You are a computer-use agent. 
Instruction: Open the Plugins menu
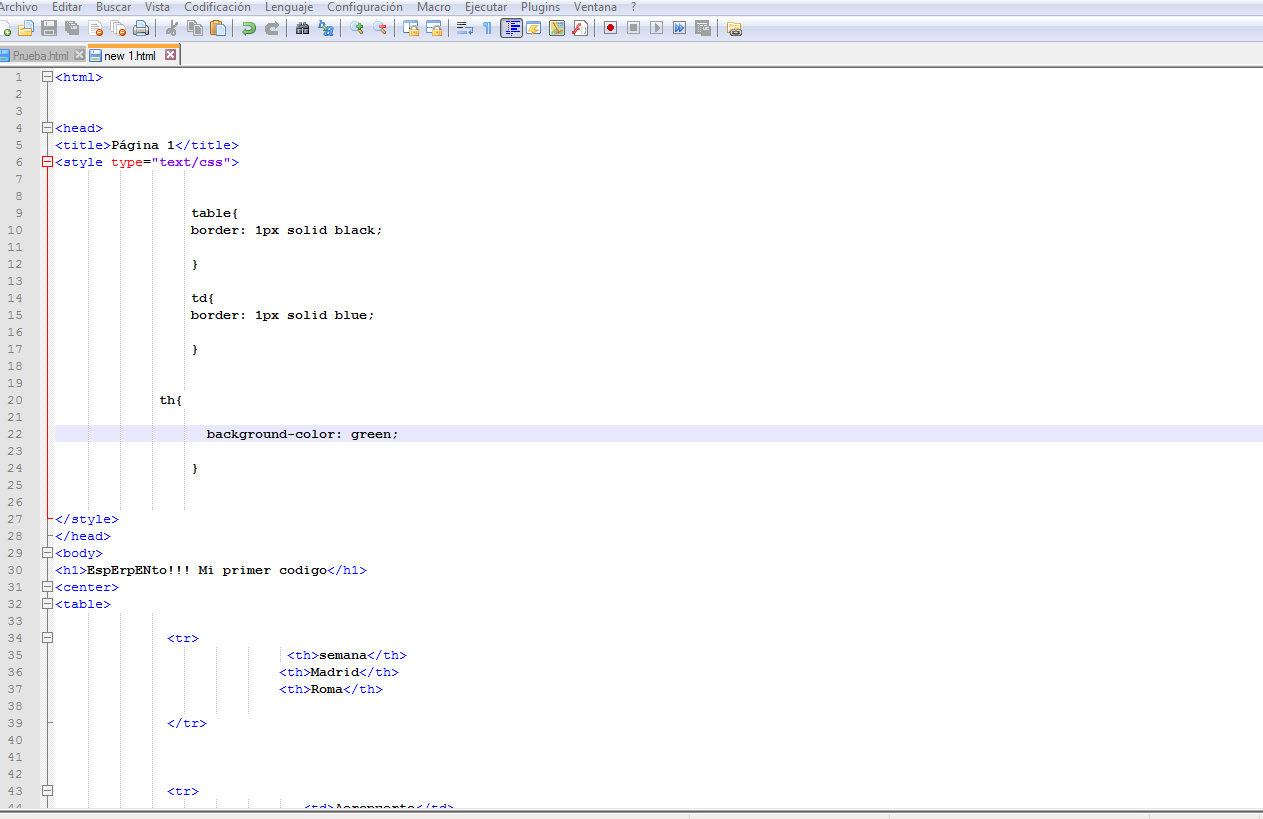[540, 7]
